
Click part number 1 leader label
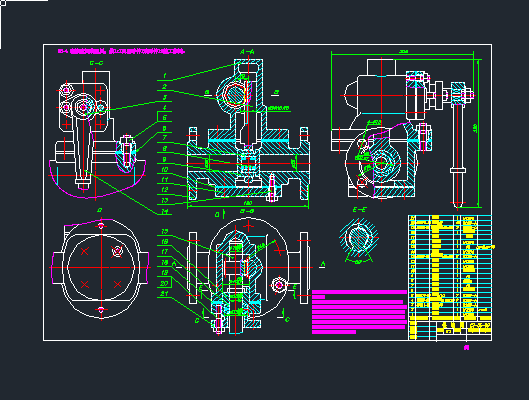point(165,76)
